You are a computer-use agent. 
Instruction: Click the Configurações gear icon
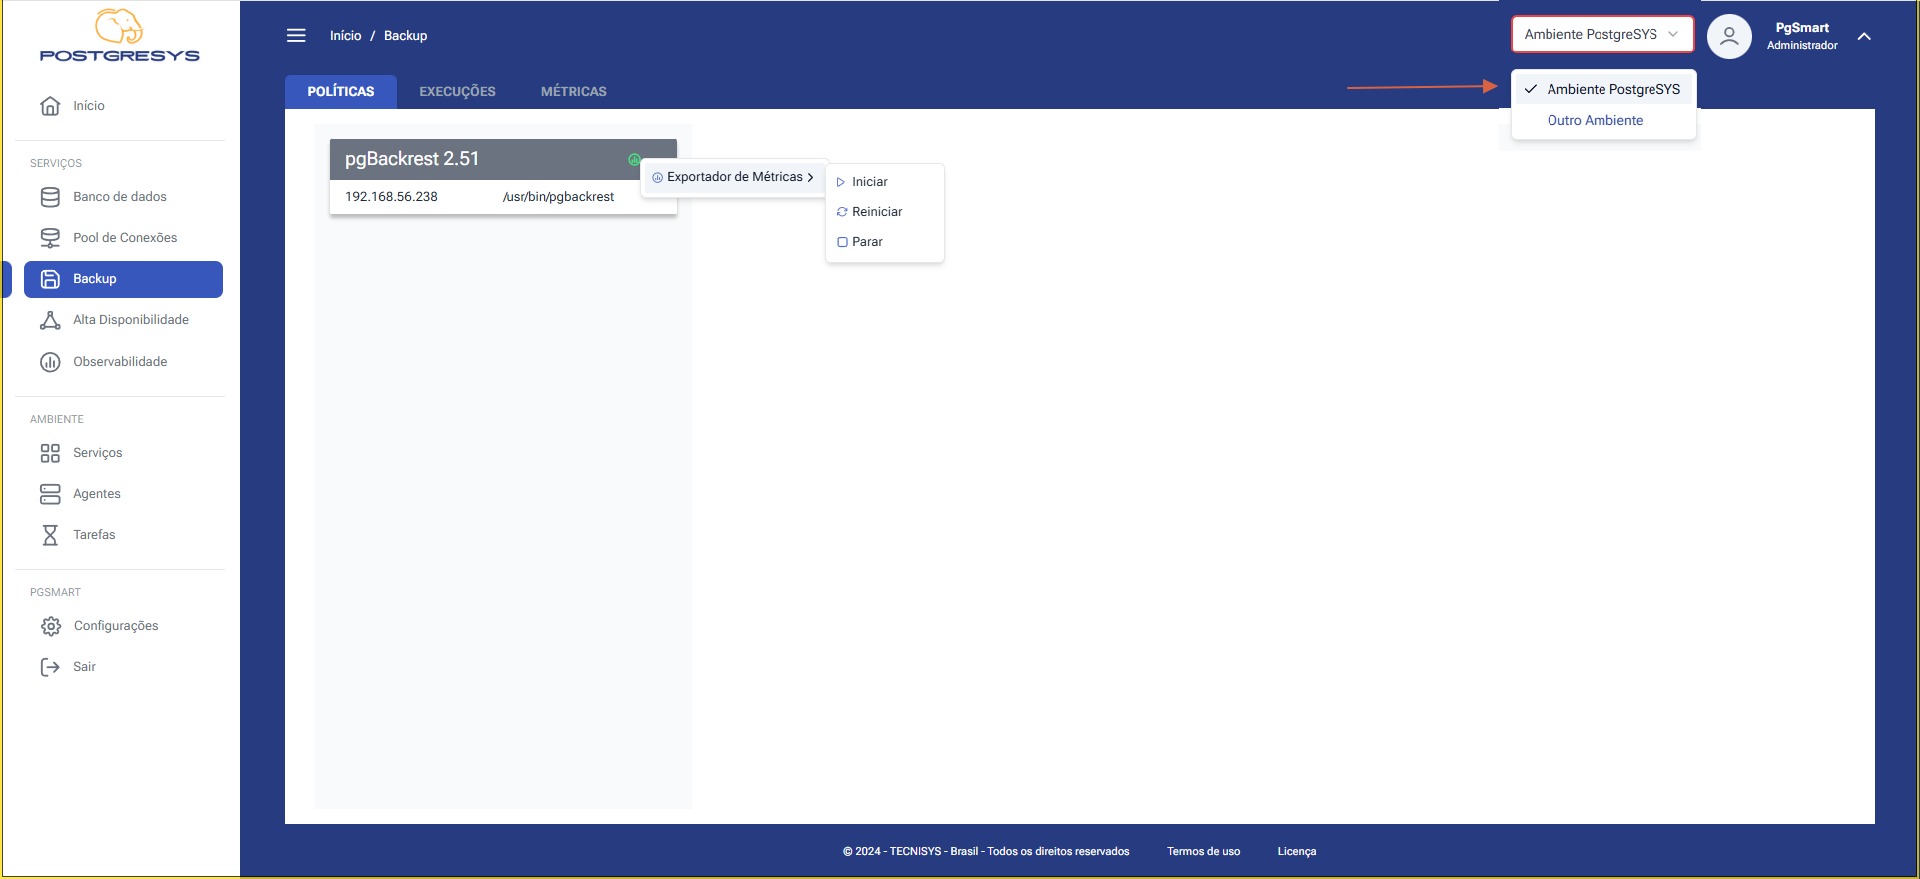click(x=51, y=626)
